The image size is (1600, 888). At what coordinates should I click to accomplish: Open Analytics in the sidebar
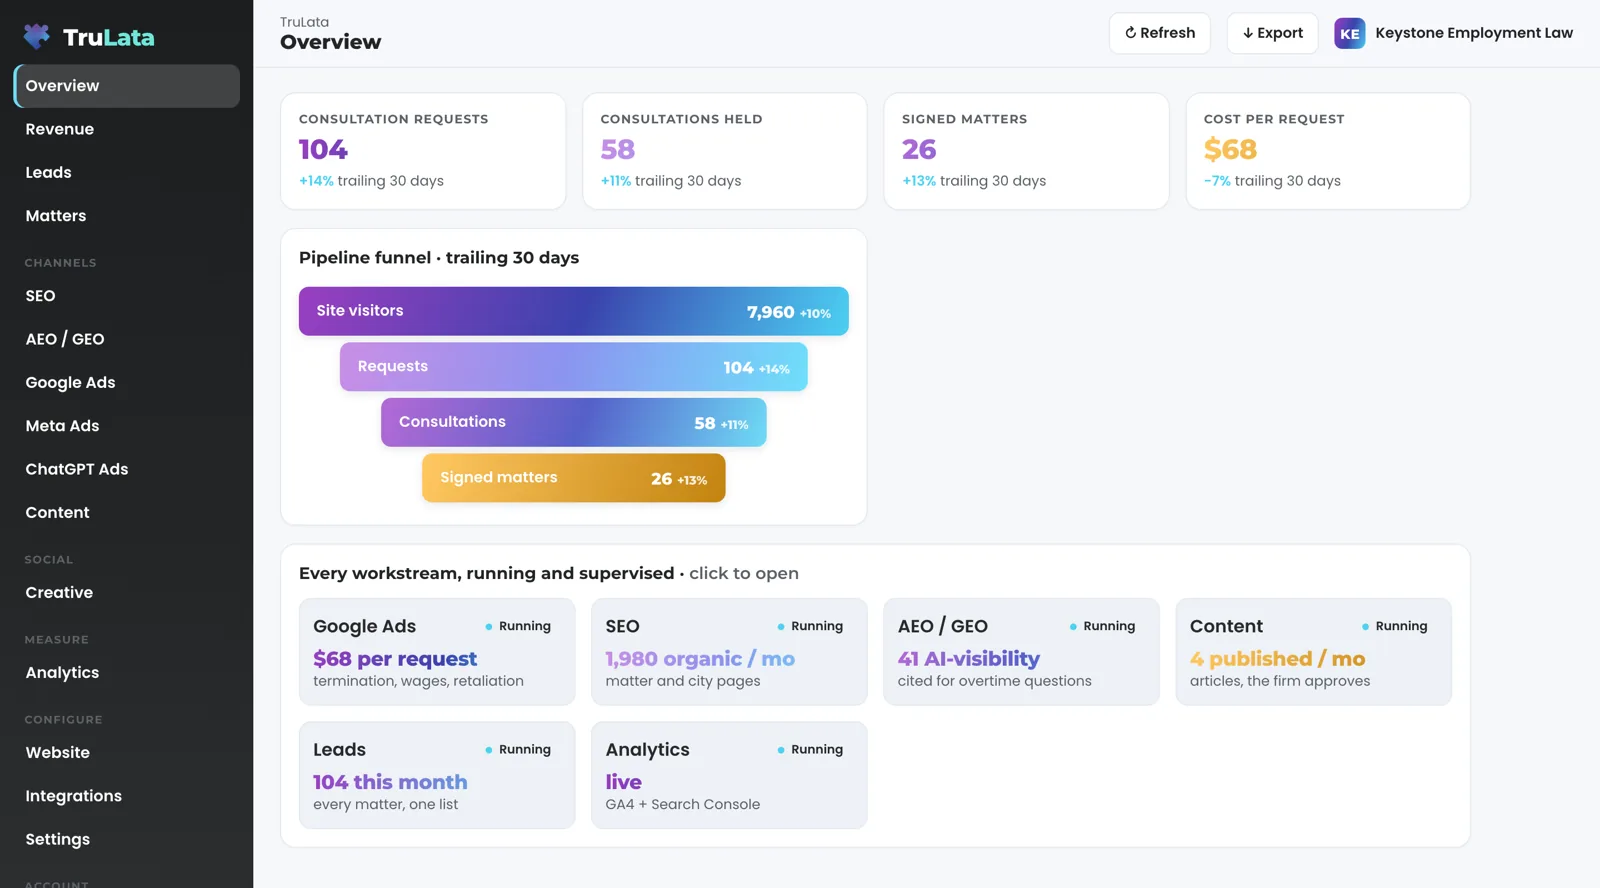pyautogui.click(x=127, y=673)
